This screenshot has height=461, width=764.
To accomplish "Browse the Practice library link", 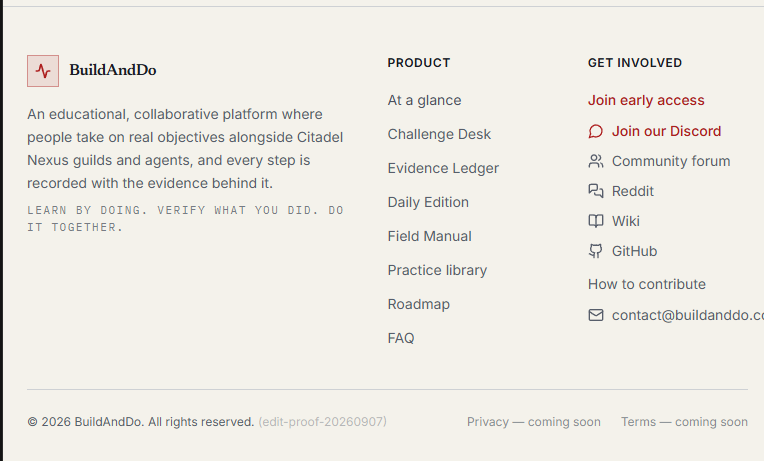I will click(x=437, y=270).
